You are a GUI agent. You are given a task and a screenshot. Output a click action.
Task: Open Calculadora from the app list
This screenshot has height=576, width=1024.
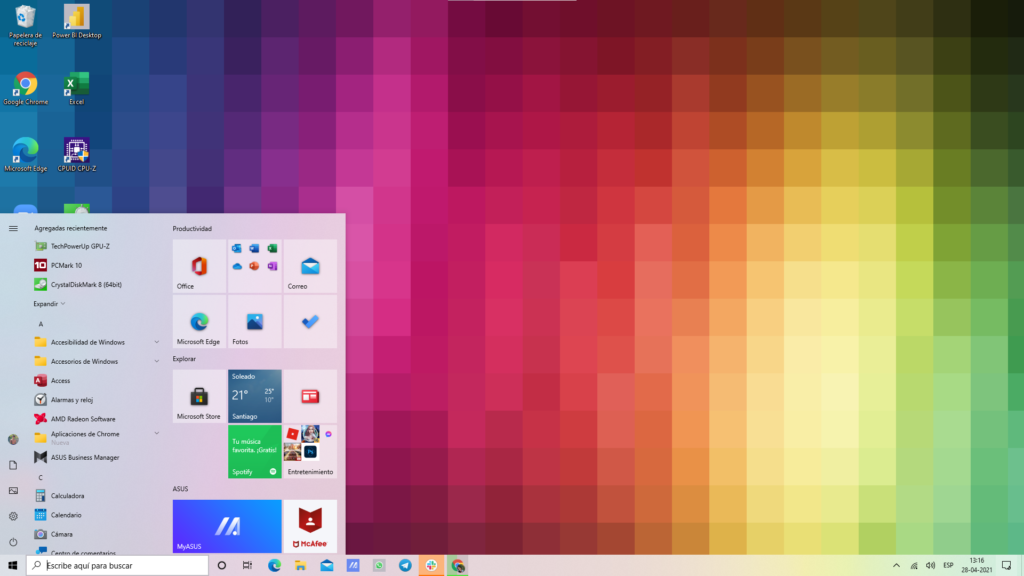pyautogui.click(x=67, y=495)
